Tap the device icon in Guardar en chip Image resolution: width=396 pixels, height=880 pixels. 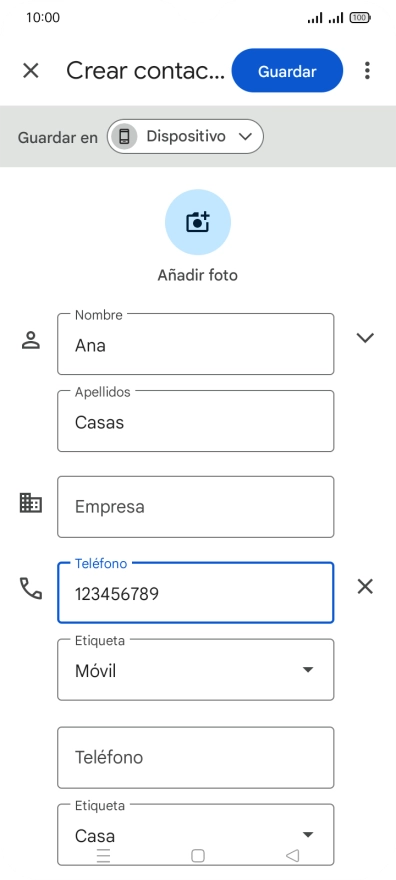click(125, 136)
